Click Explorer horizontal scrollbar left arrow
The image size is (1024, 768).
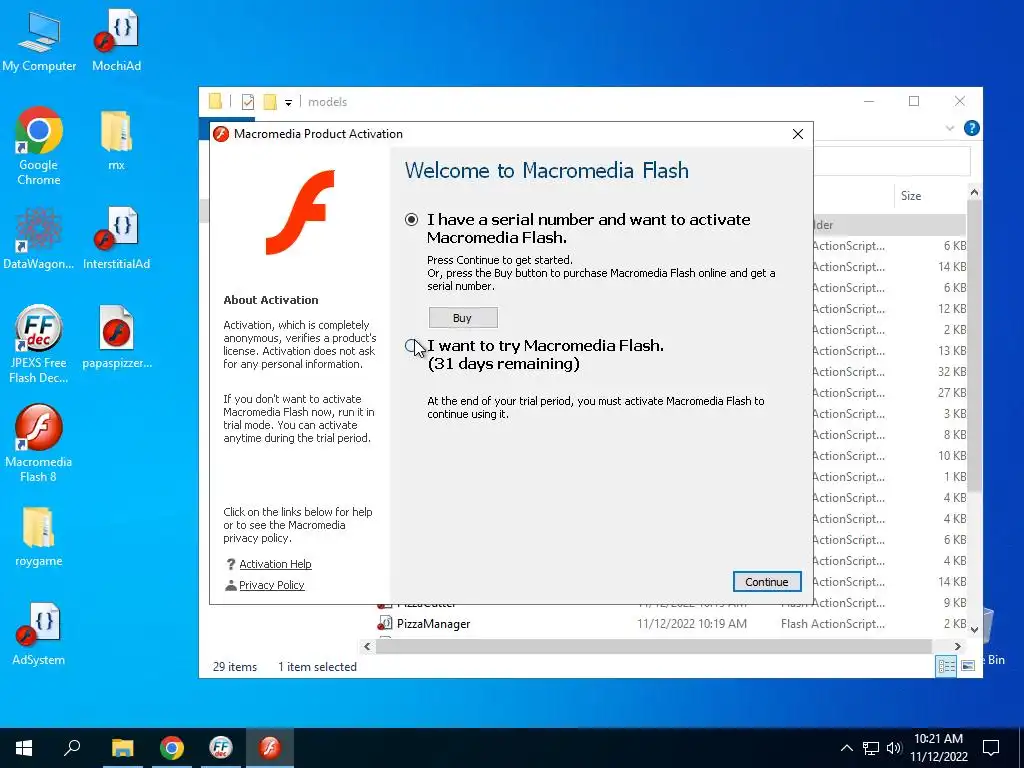pyautogui.click(x=367, y=647)
